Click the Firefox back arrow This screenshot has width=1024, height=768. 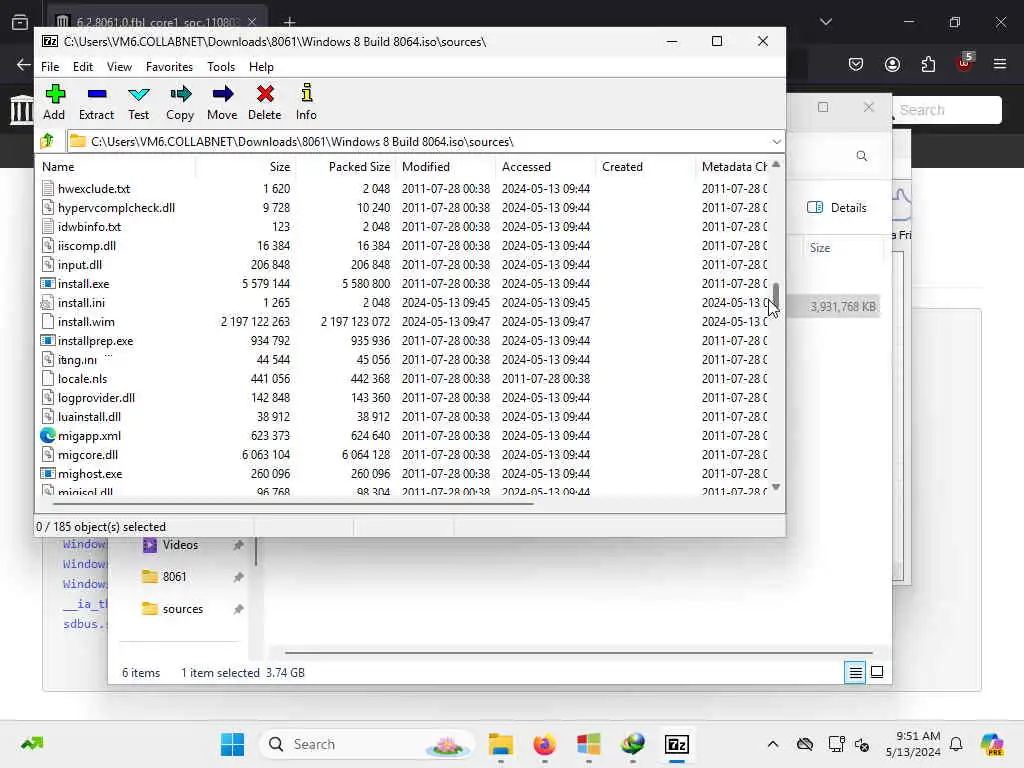tap(24, 64)
